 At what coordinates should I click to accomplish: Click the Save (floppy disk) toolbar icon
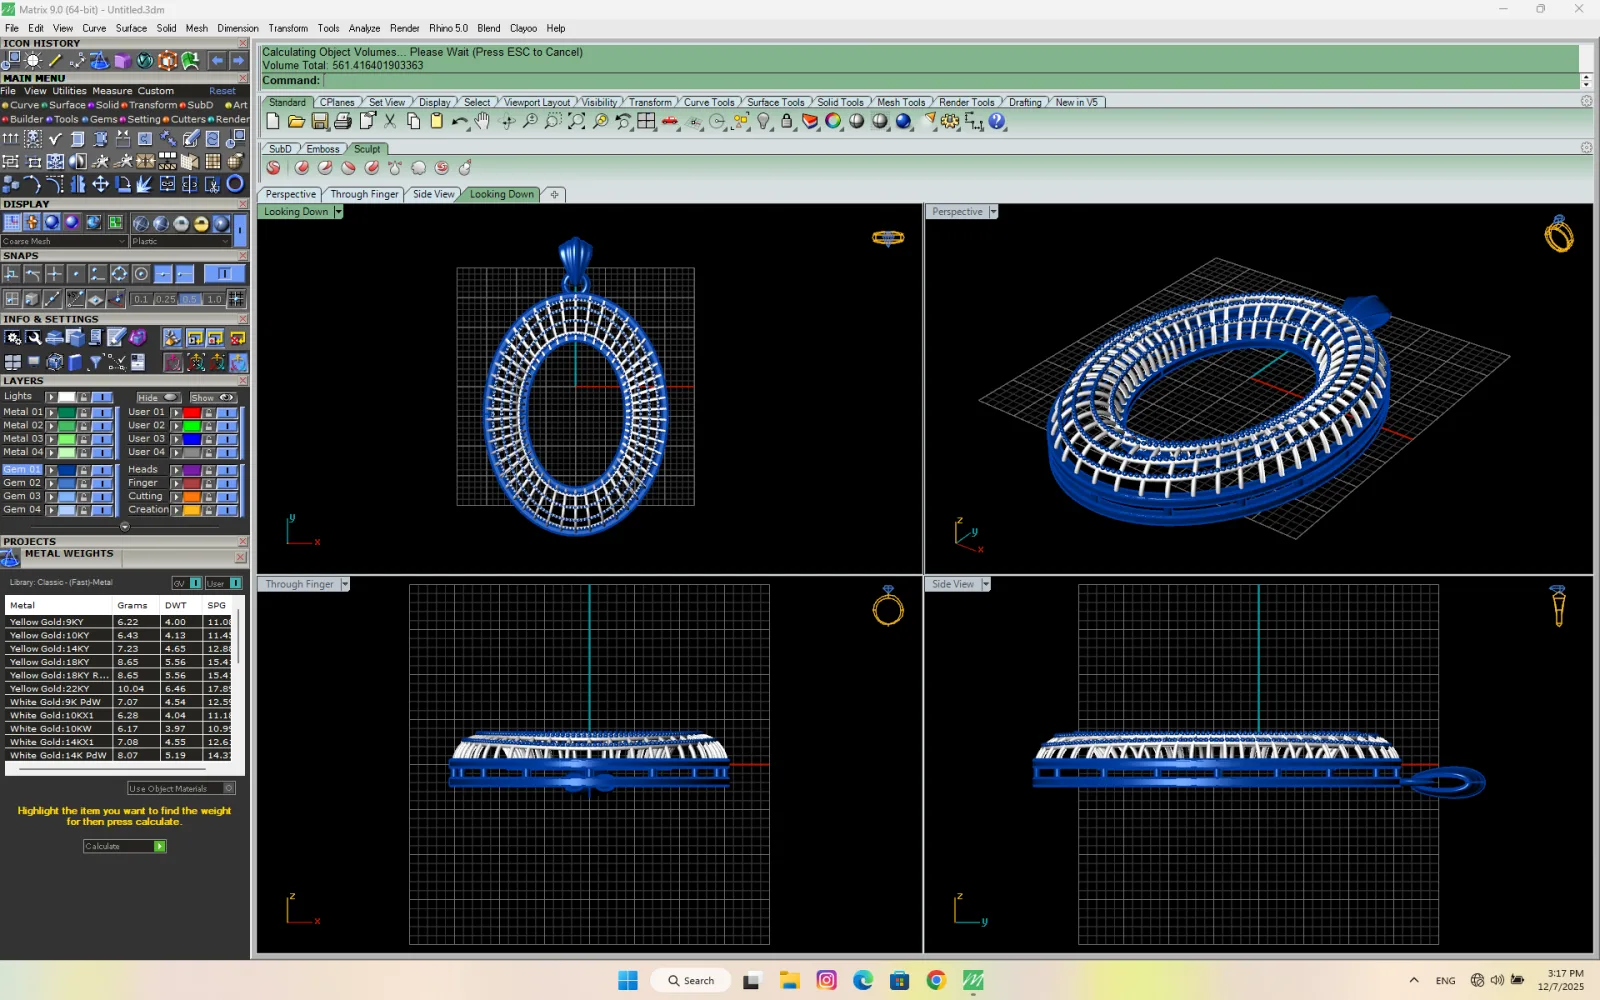point(320,121)
